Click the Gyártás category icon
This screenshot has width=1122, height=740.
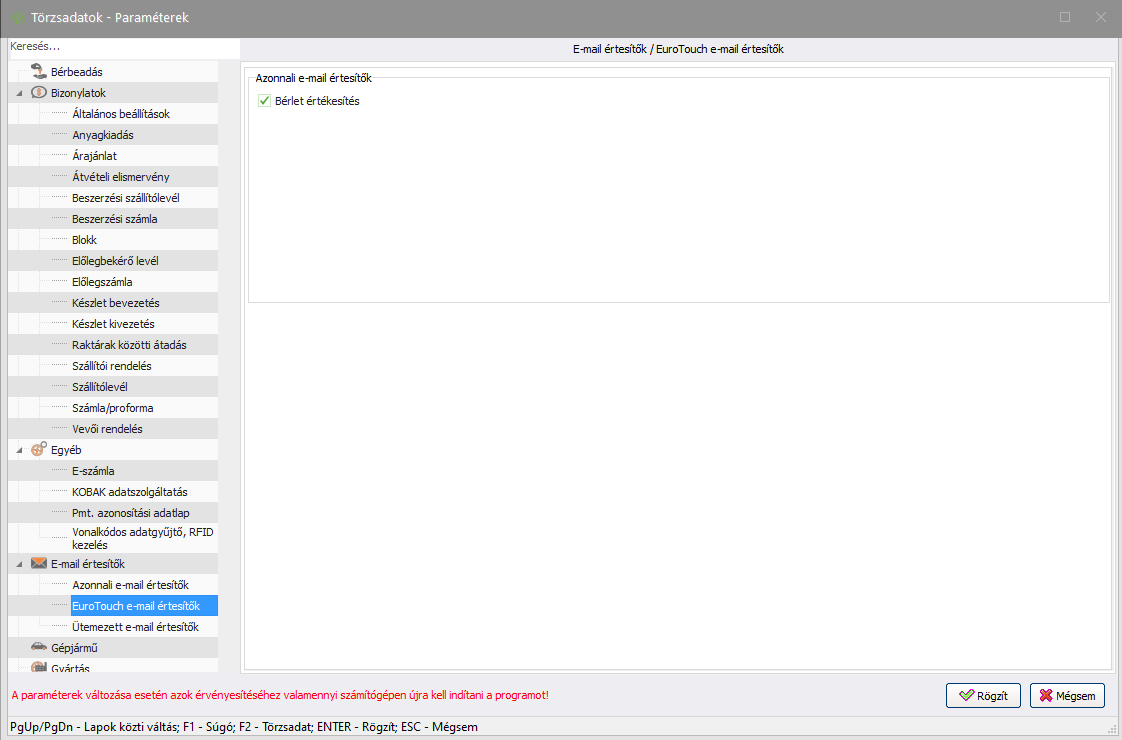click(38, 667)
